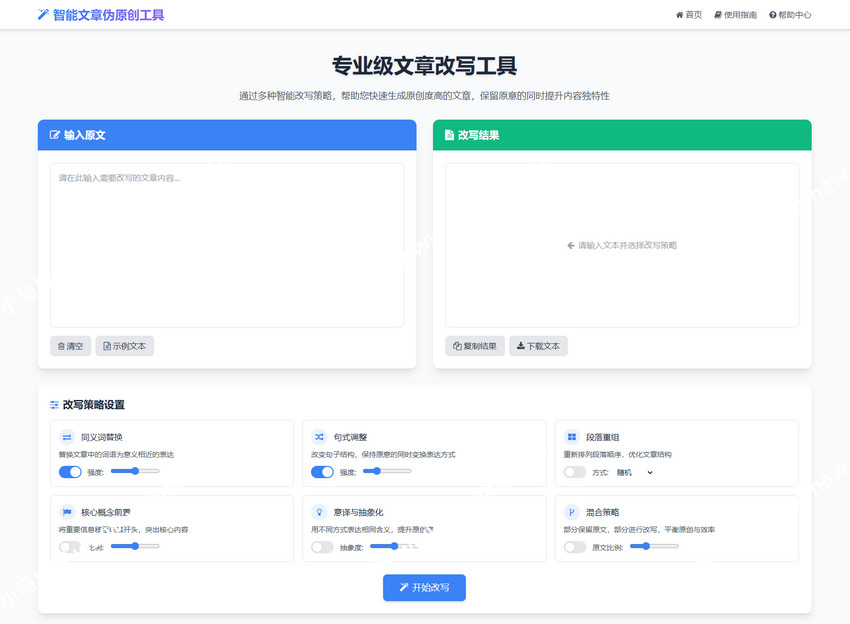Click the 改写策略设置 sliders icon
Viewport: 850px width, 624px height.
(x=54, y=405)
